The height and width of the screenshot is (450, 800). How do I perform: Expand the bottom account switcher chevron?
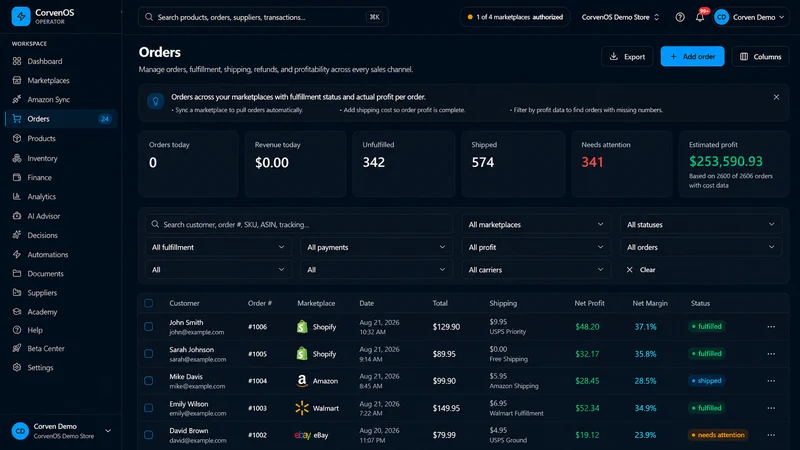(x=108, y=431)
